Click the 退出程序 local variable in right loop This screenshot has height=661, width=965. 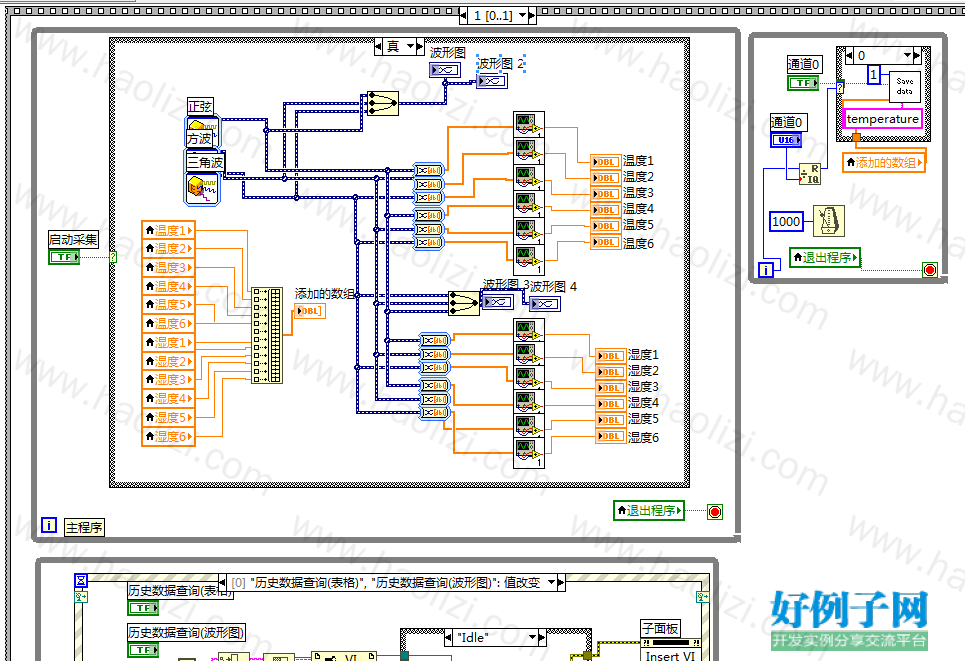click(825, 257)
